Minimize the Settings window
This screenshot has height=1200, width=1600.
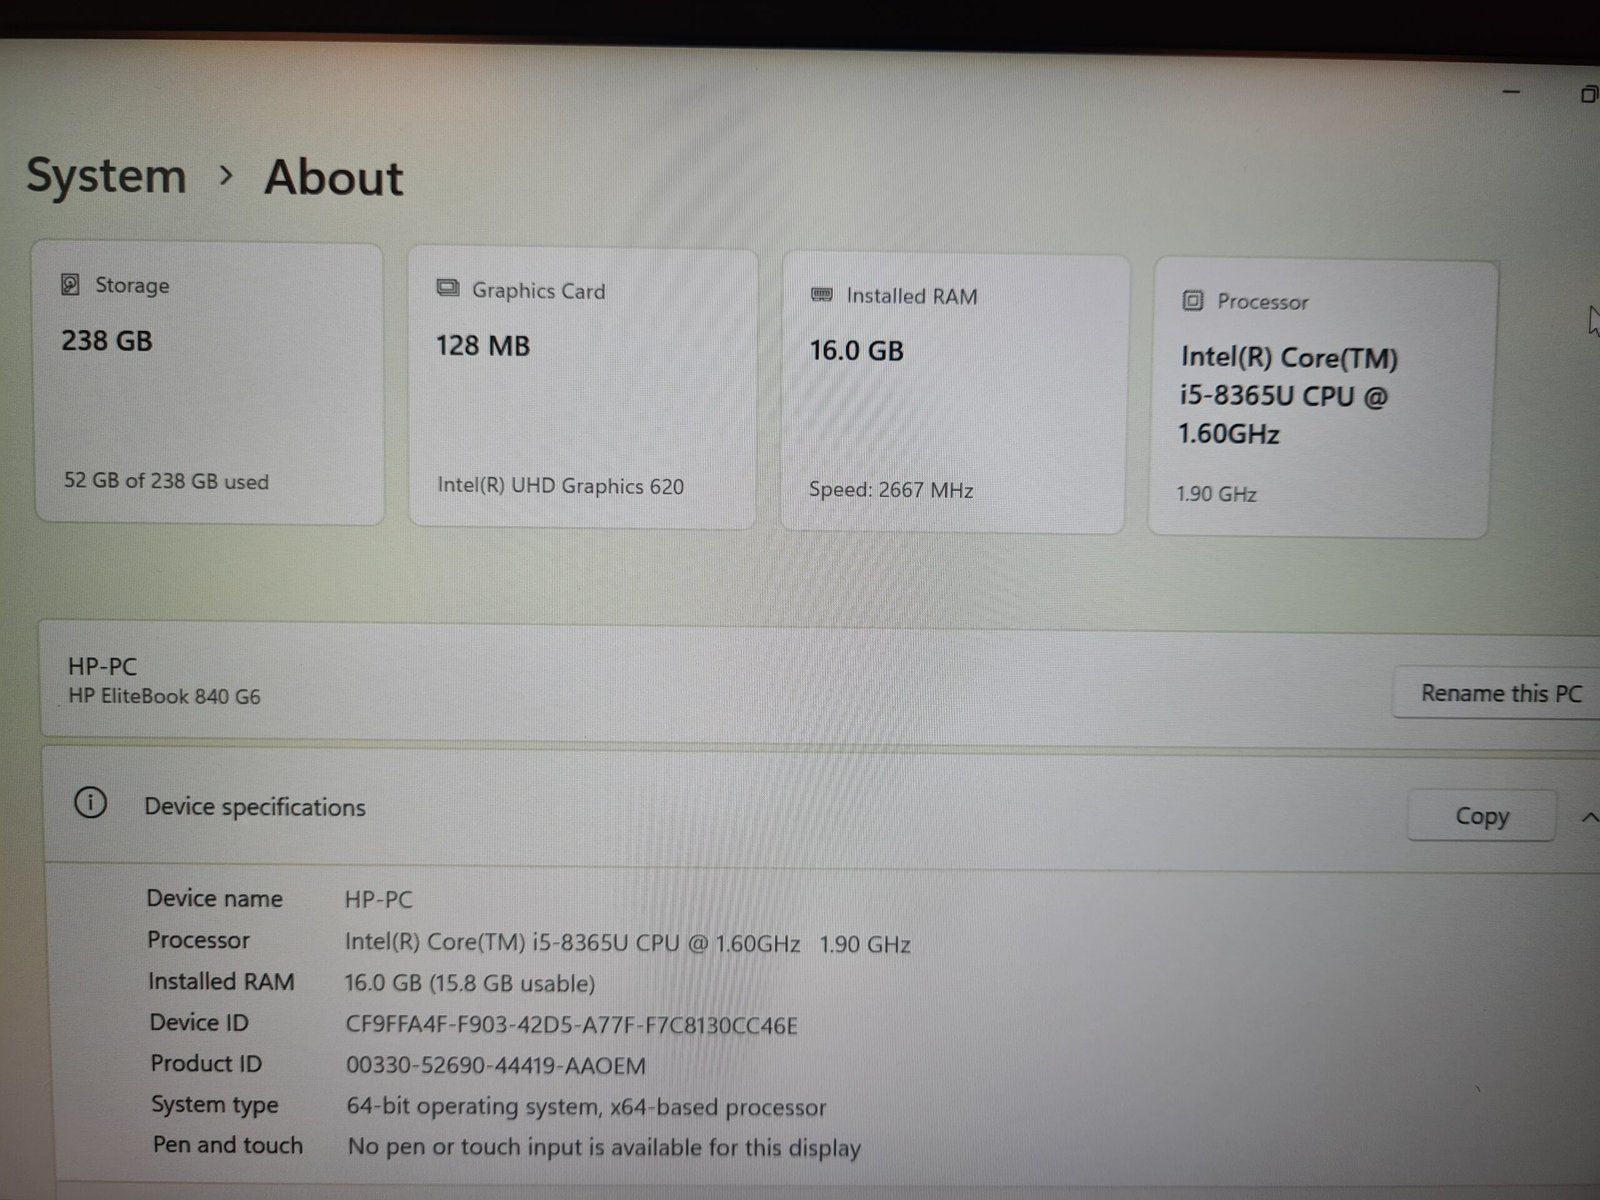coord(1512,92)
